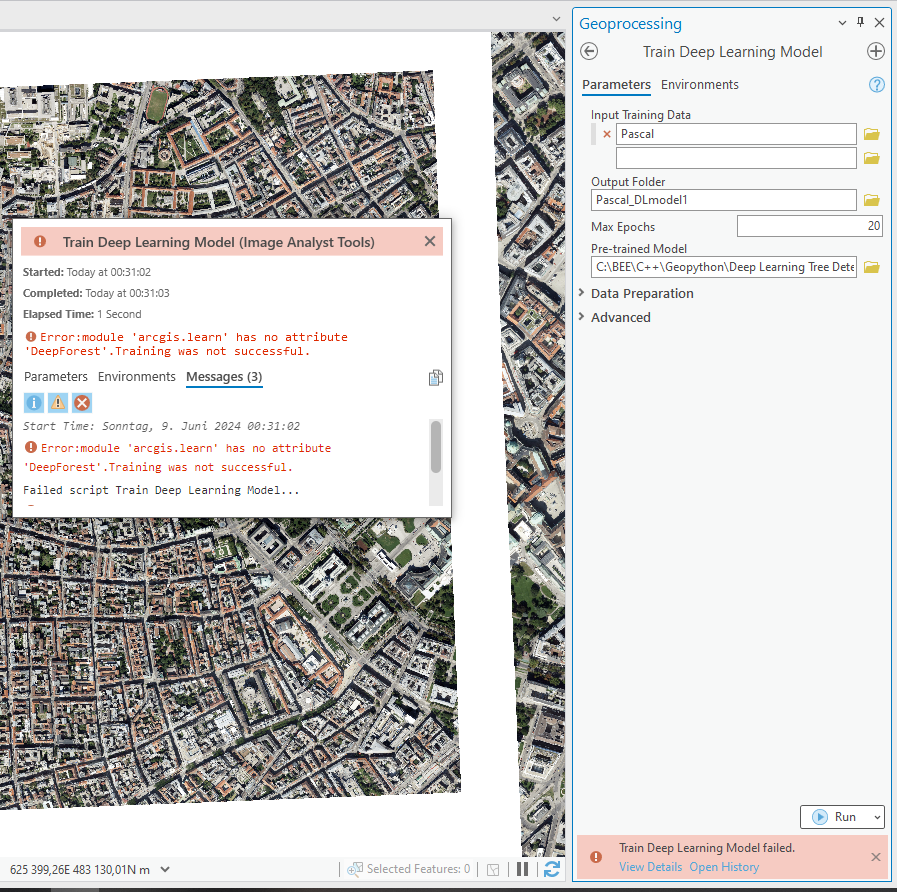Open the Messages (3) tab in dialog

224,377
